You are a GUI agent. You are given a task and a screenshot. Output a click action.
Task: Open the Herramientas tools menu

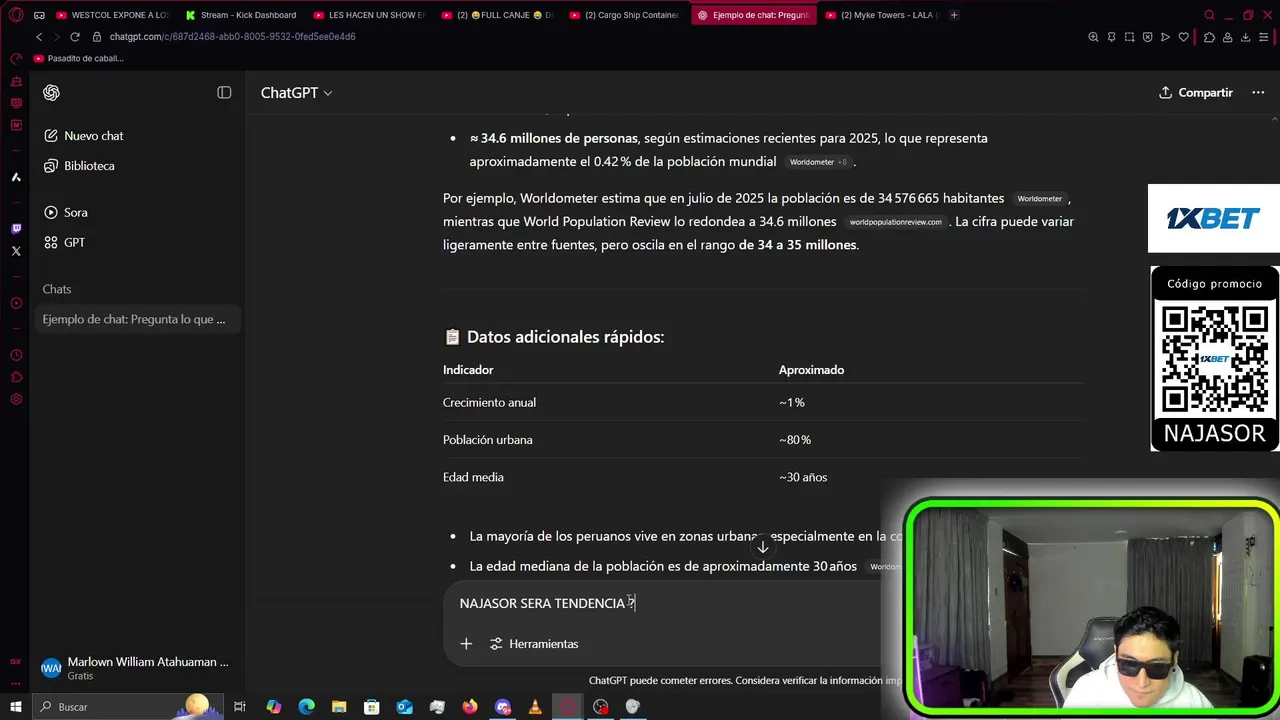(534, 644)
